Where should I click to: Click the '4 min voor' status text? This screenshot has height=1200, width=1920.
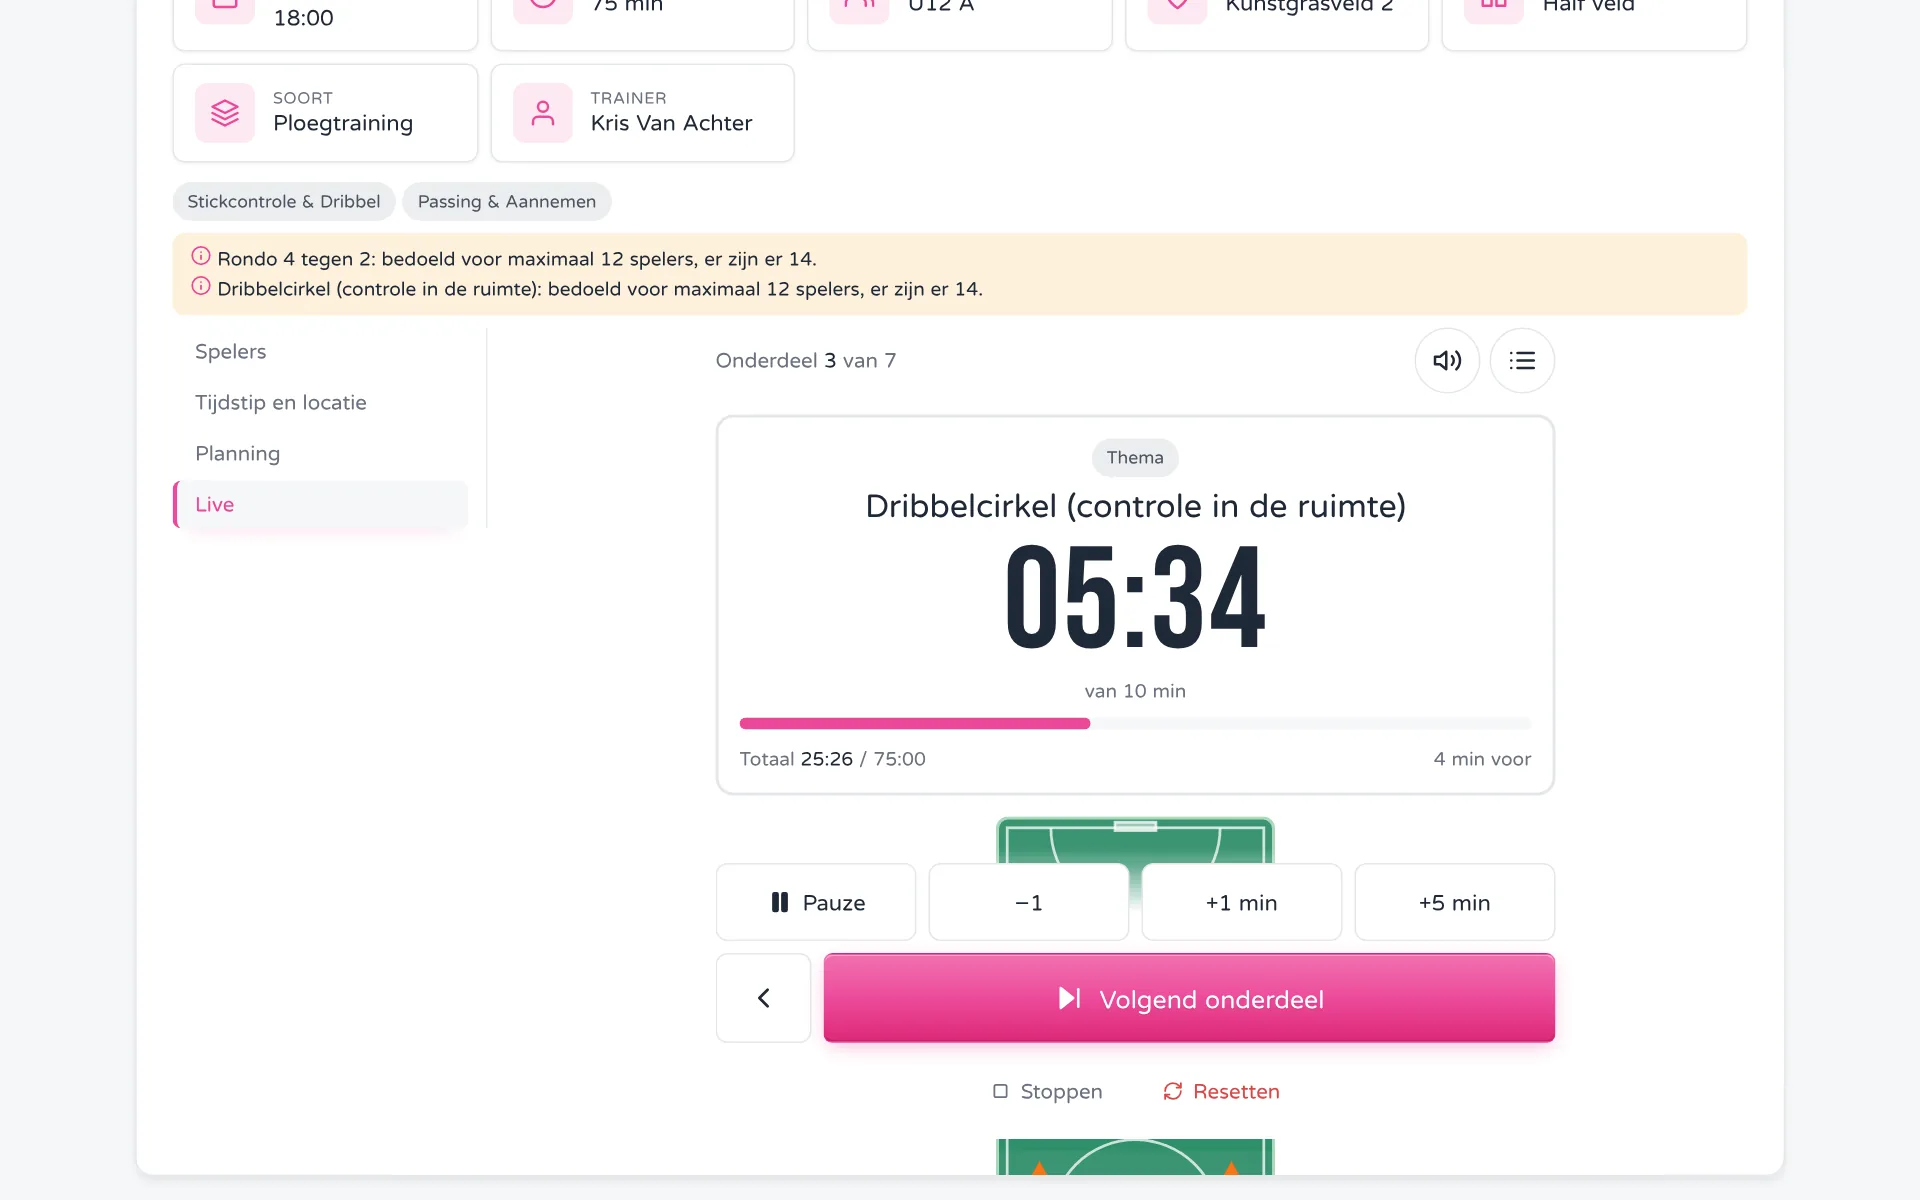click(1481, 759)
